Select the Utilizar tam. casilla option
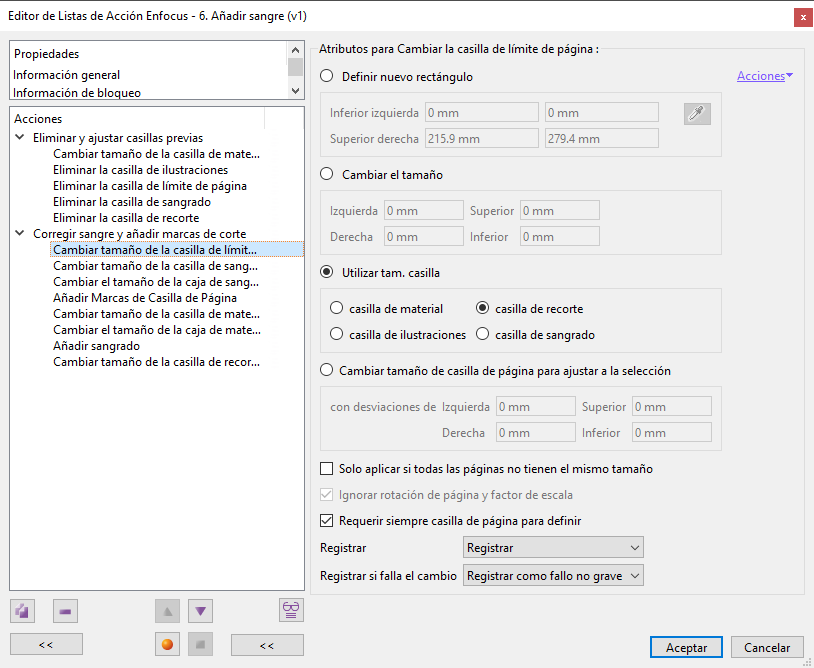 point(327,272)
